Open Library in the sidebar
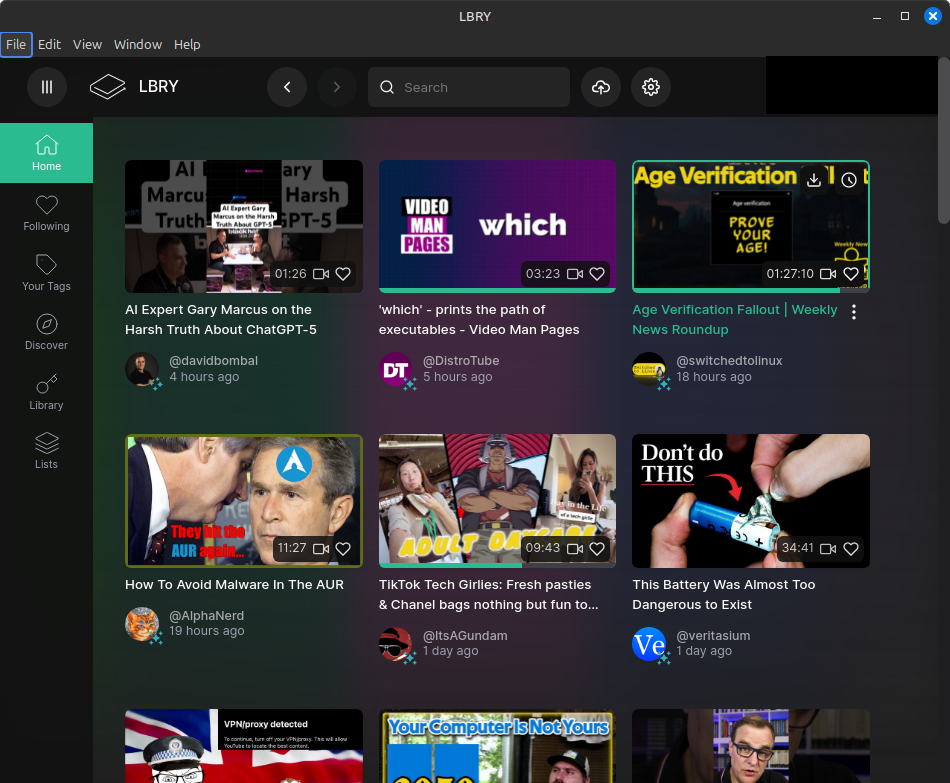Screen dimensions: 950x783 coord(47,392)
